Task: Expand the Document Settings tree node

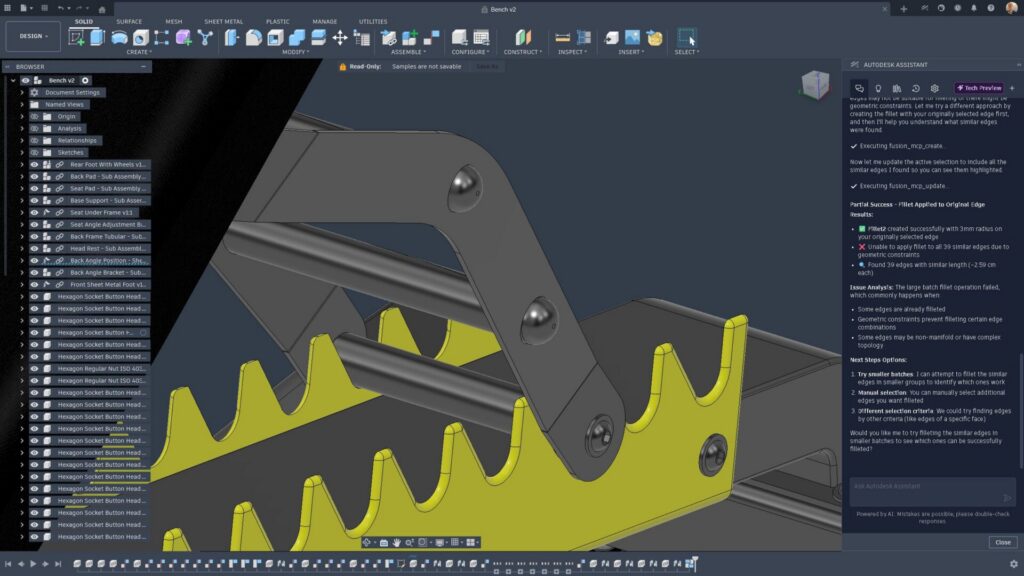Action: [x=22, y=92]
